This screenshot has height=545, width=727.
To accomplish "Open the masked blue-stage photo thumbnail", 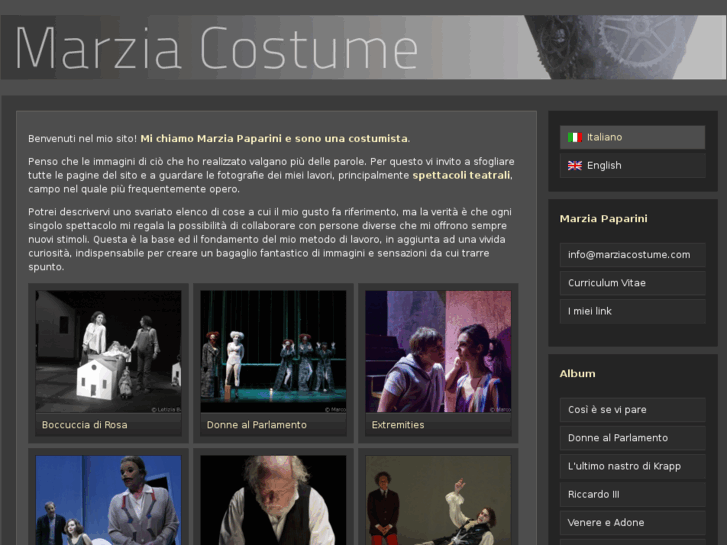I will [108, 500].
